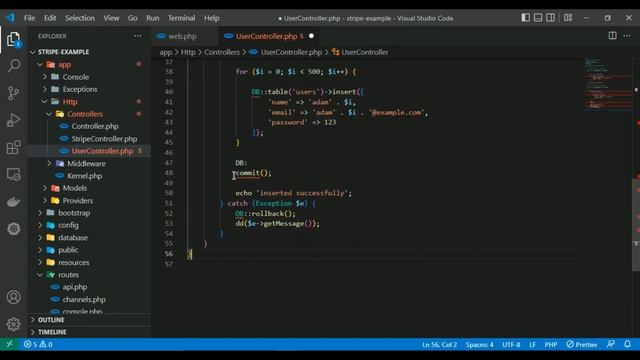Screen dimensions: 640x360
Task: Open StripeController.php in Explorer
Action: point(90,139)
